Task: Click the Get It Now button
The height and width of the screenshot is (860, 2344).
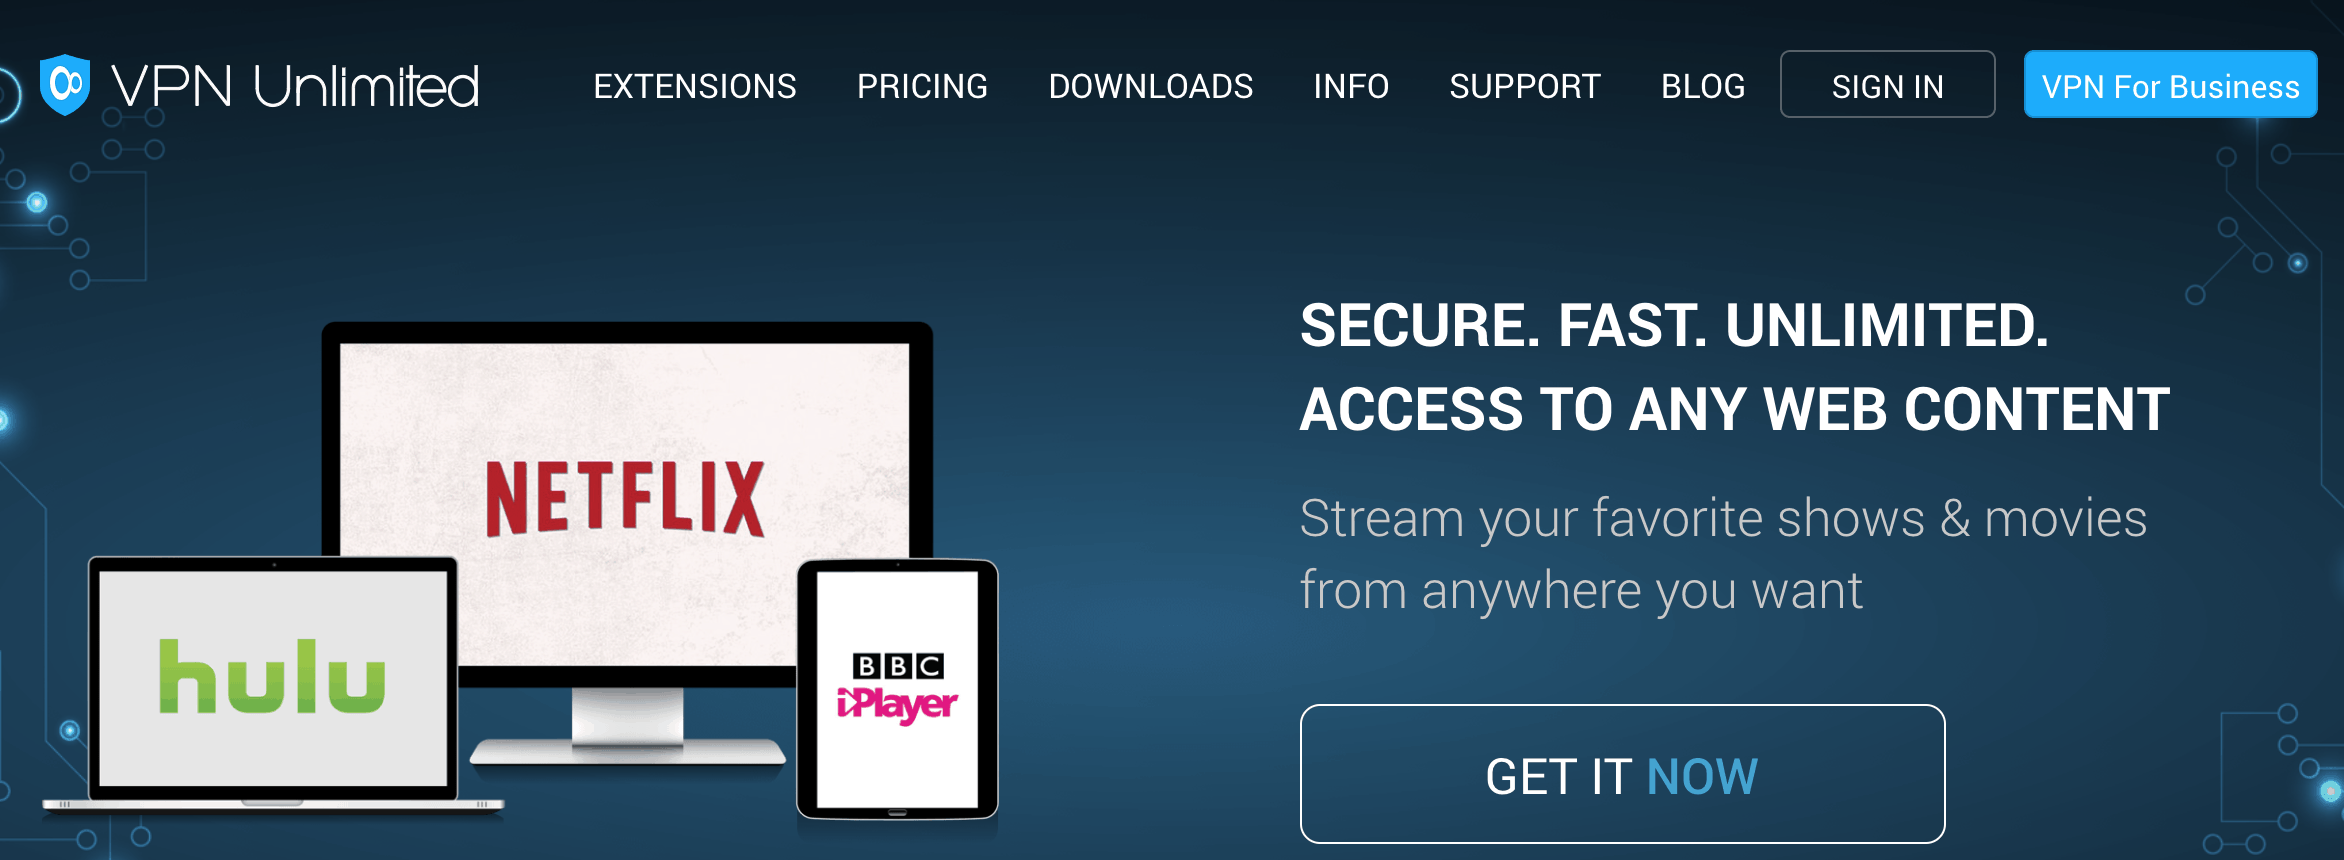Action: [x=1622, y=774]
